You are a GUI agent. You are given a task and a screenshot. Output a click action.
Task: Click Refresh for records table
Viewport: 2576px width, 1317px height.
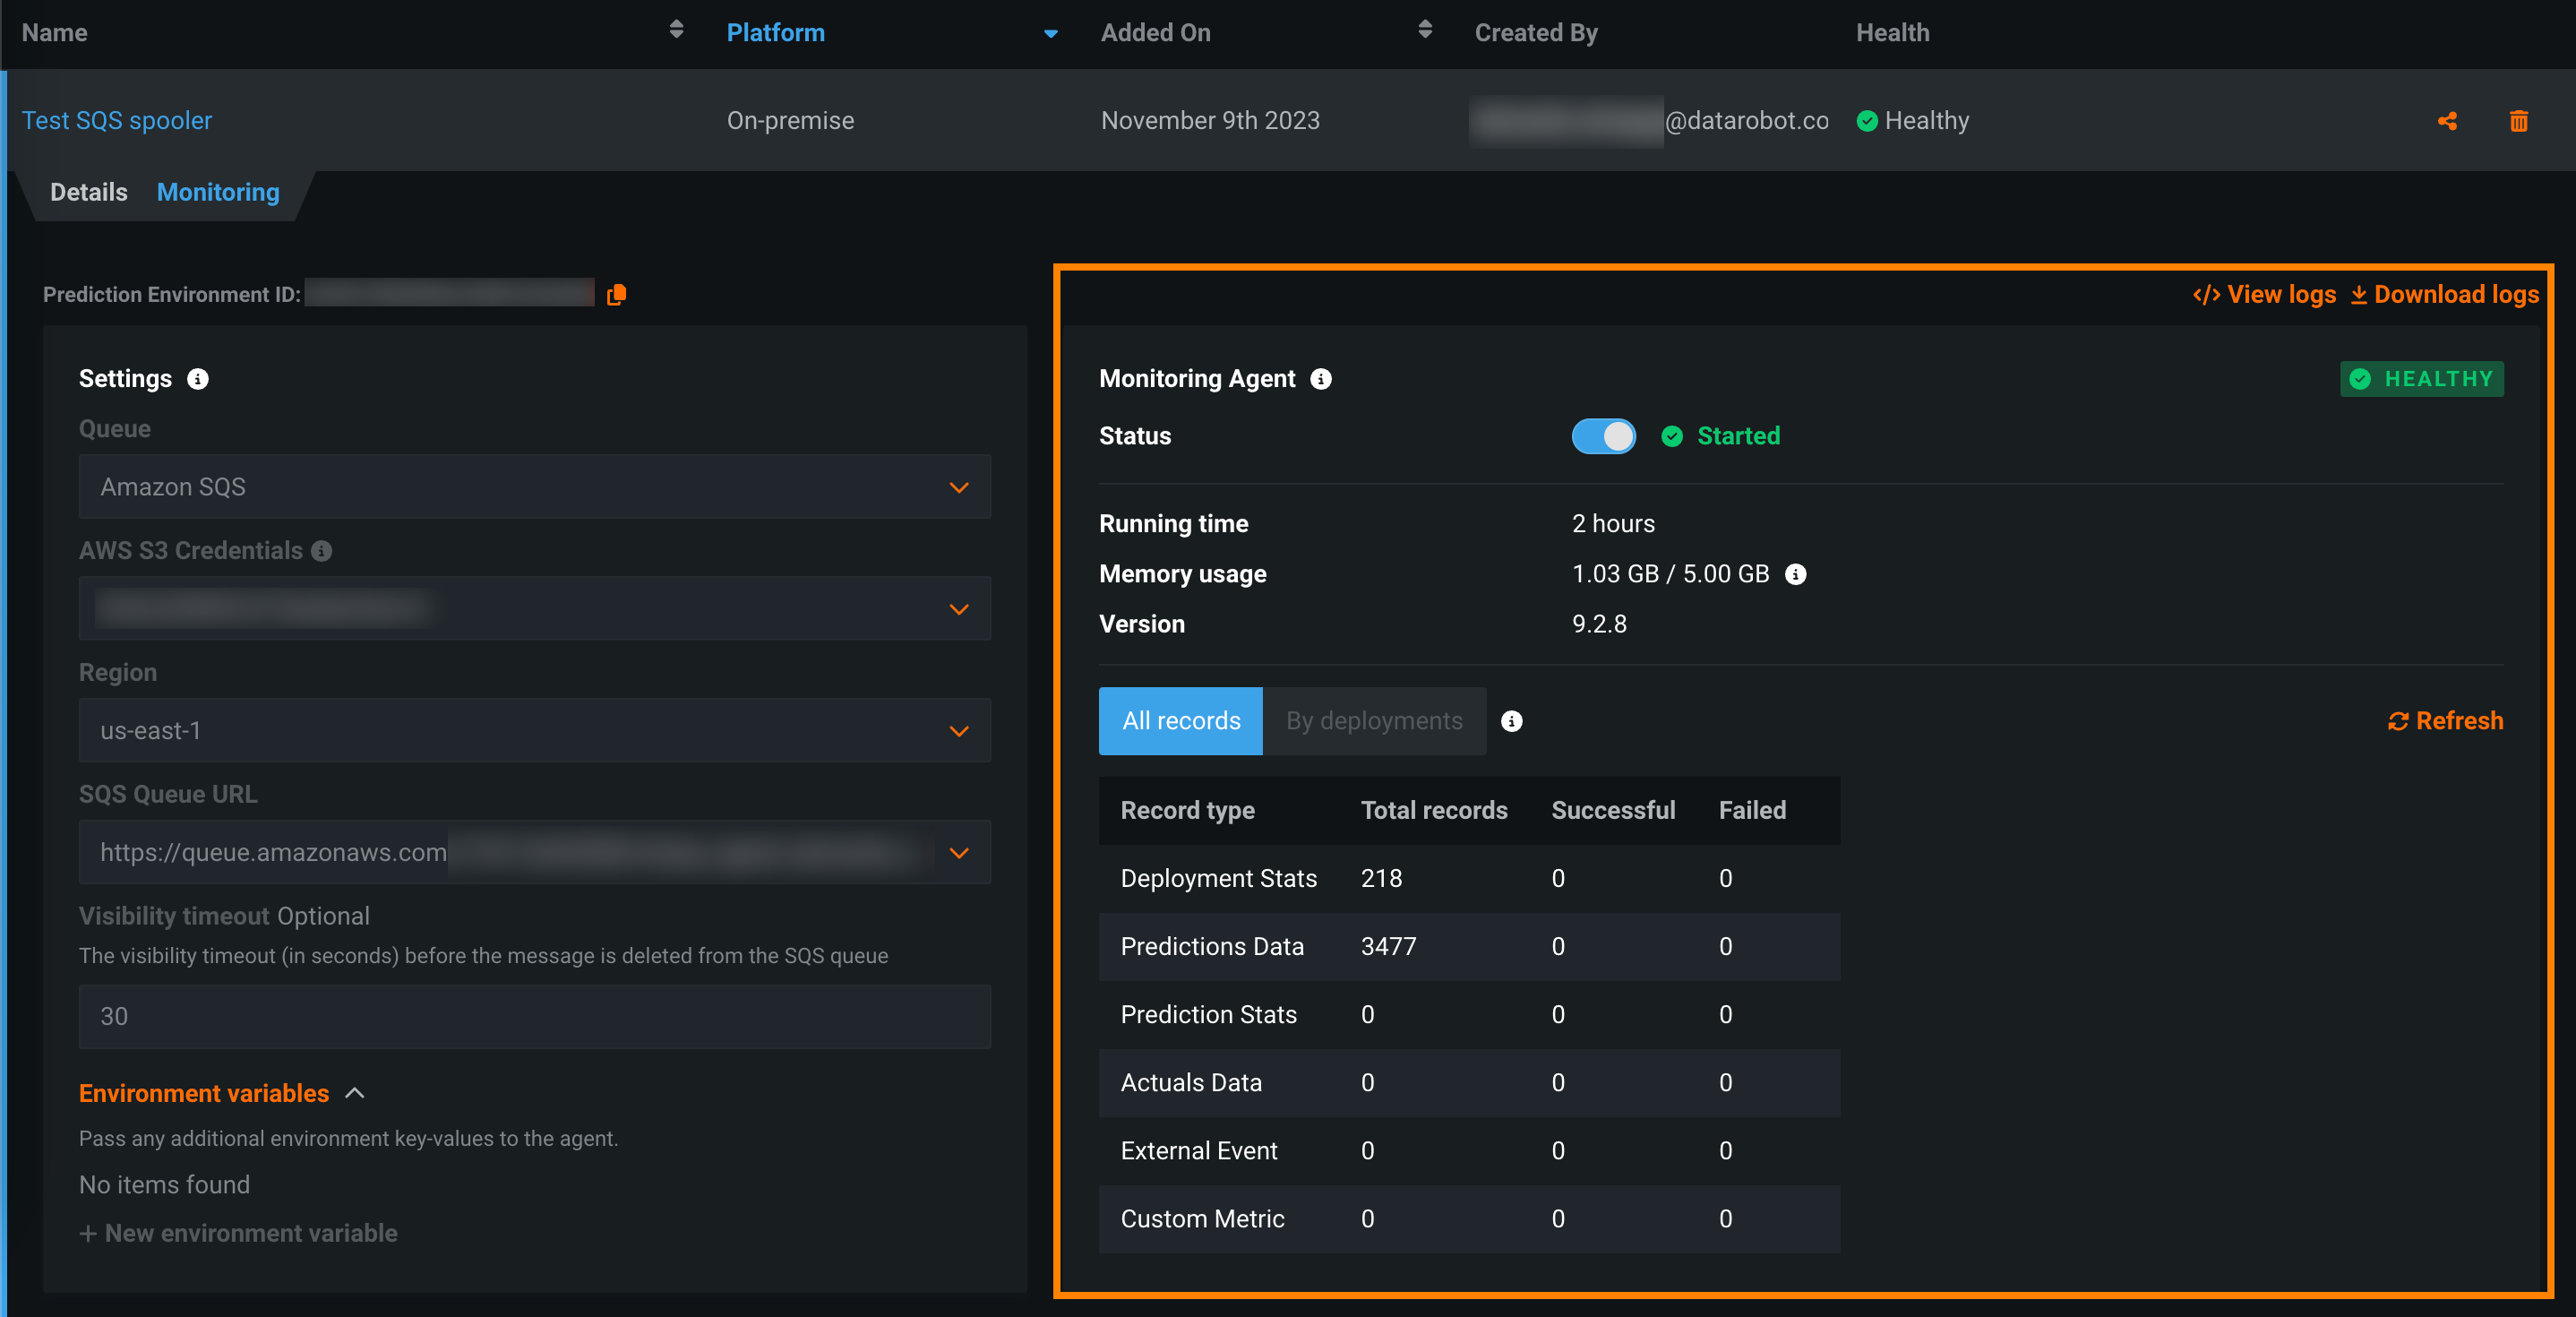coord(2445,721)
